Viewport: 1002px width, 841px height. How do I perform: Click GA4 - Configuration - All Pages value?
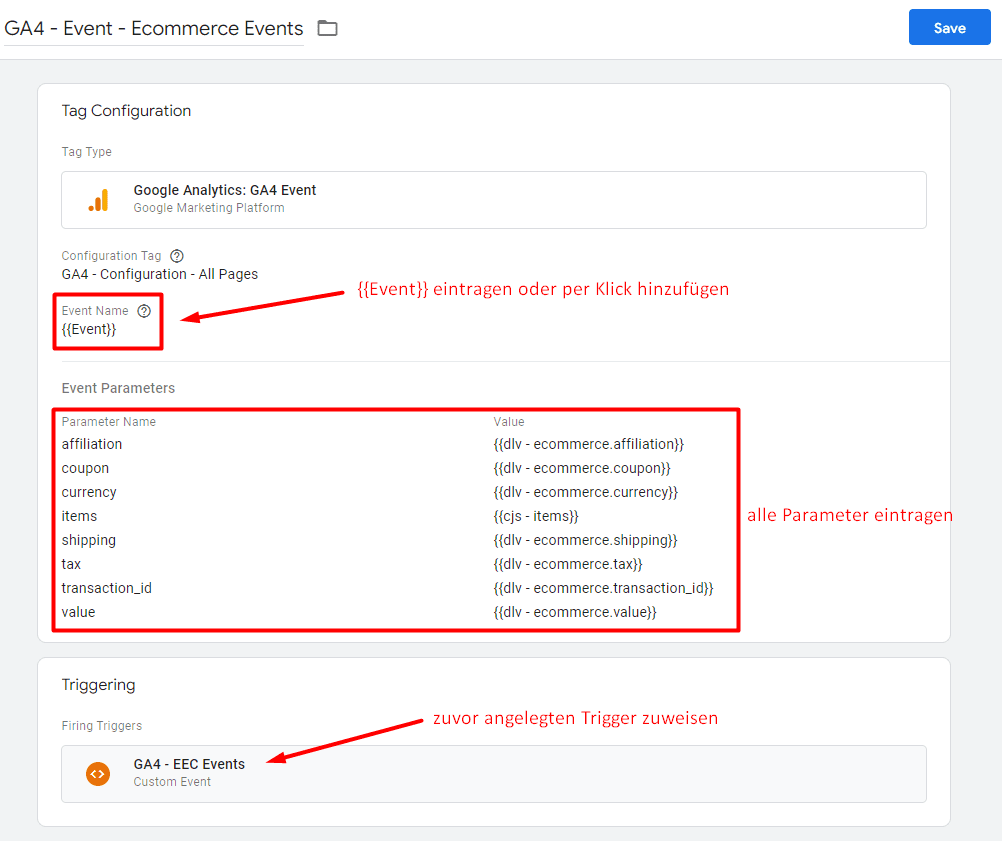click(x=160, y=274)
